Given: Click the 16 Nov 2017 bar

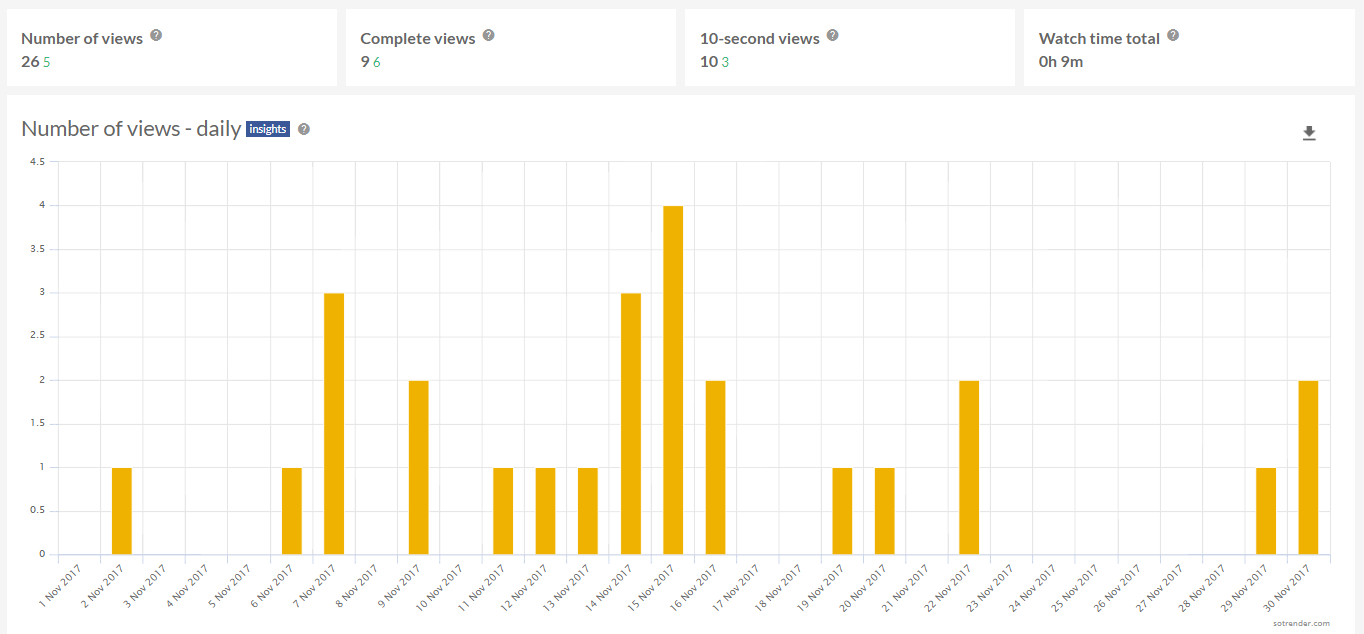Looking at the screenshot, I should coord(715,467).
